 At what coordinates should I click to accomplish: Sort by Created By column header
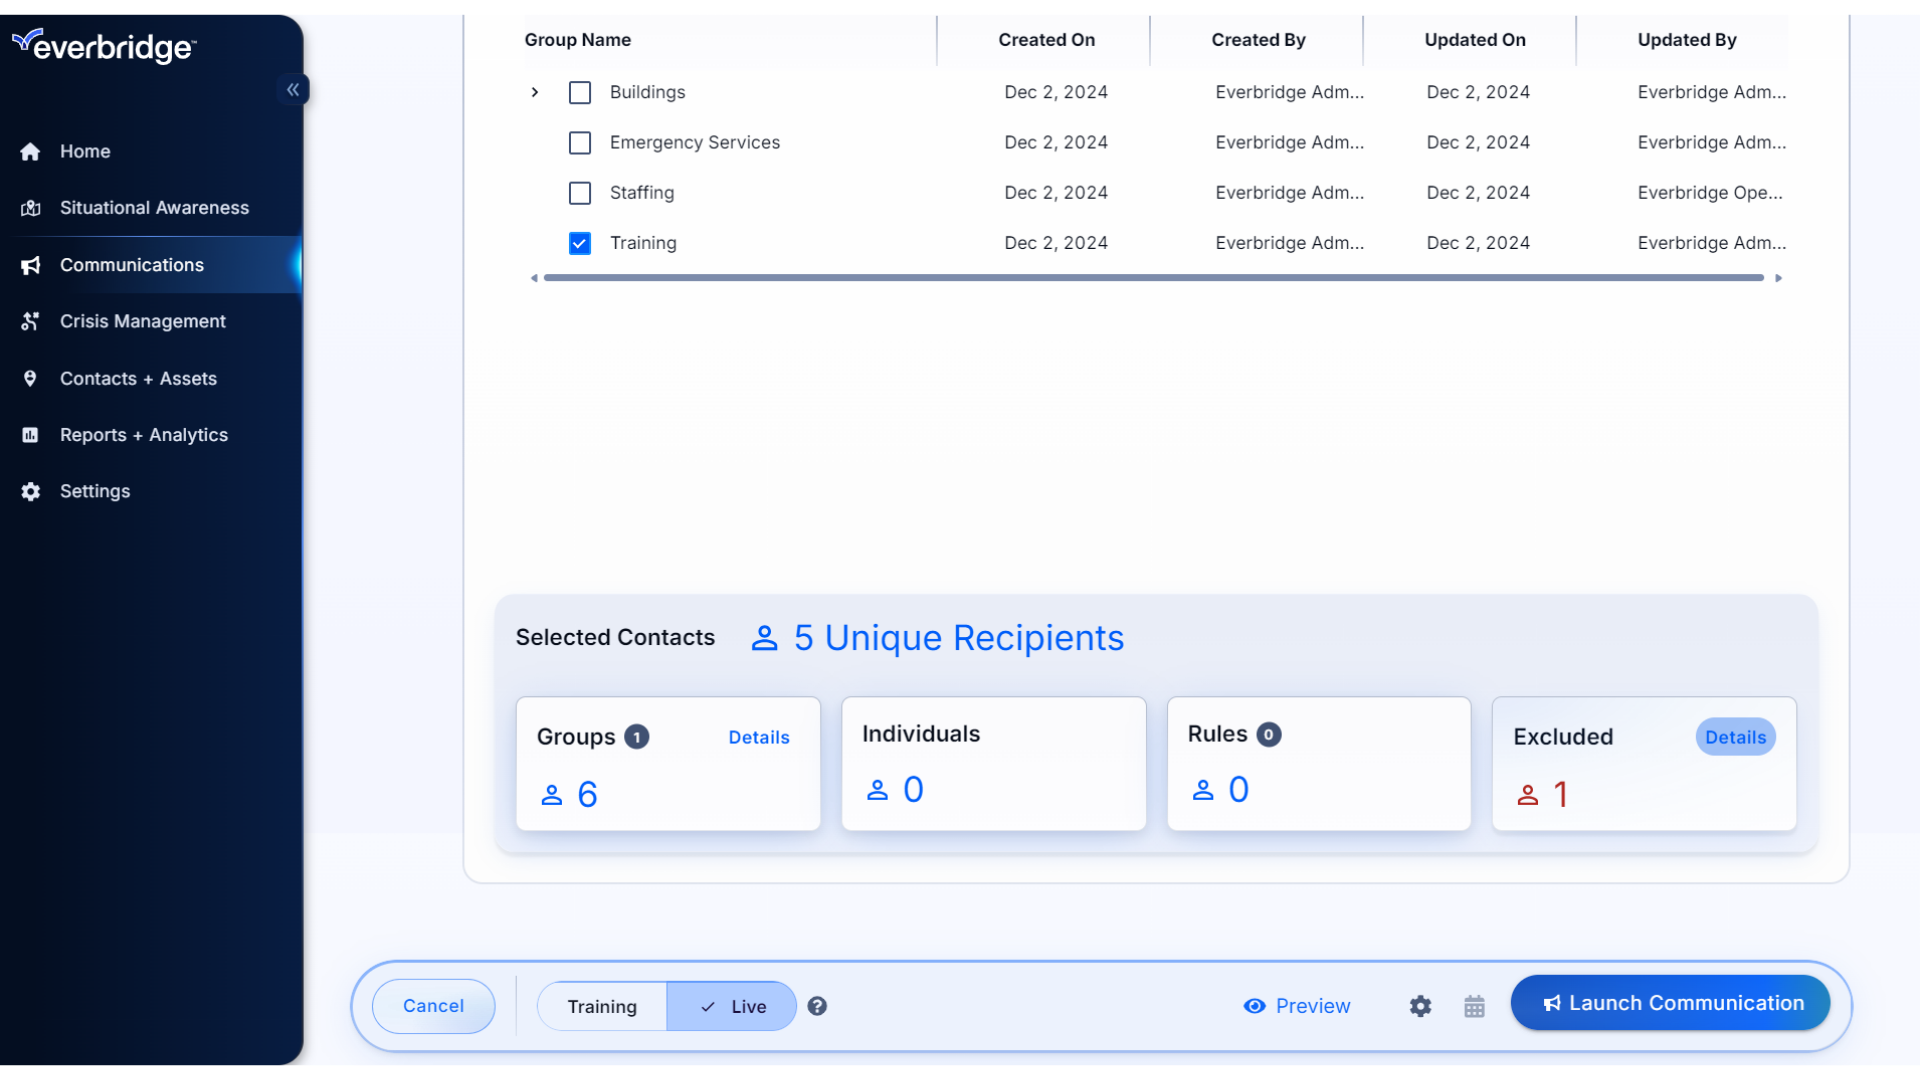pyautogui.click(x=1258, y=40)
